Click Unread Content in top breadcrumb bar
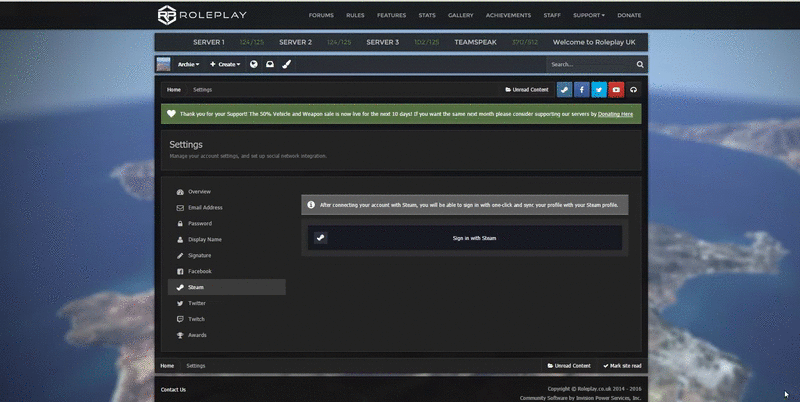This screenshot has height=402, width=800. pos(527,90)
